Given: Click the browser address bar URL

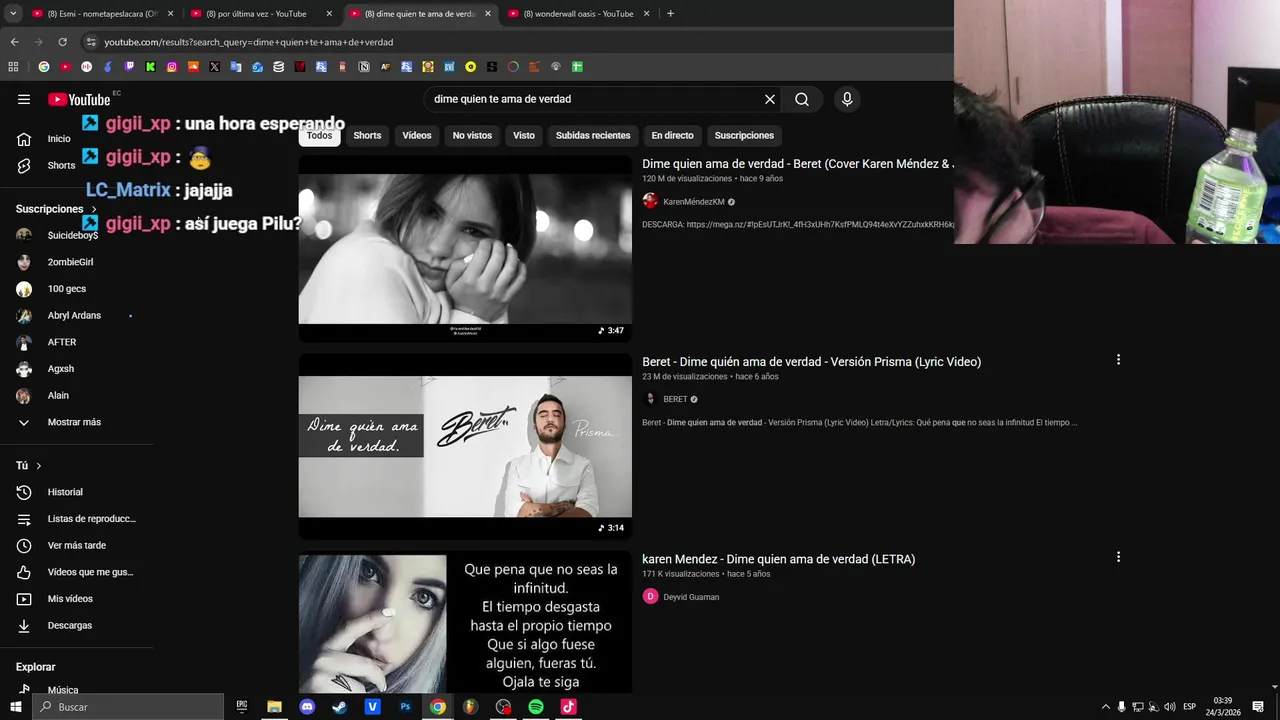Looking at the screenshot, I should pyautogui.click(x=249, y=42).
